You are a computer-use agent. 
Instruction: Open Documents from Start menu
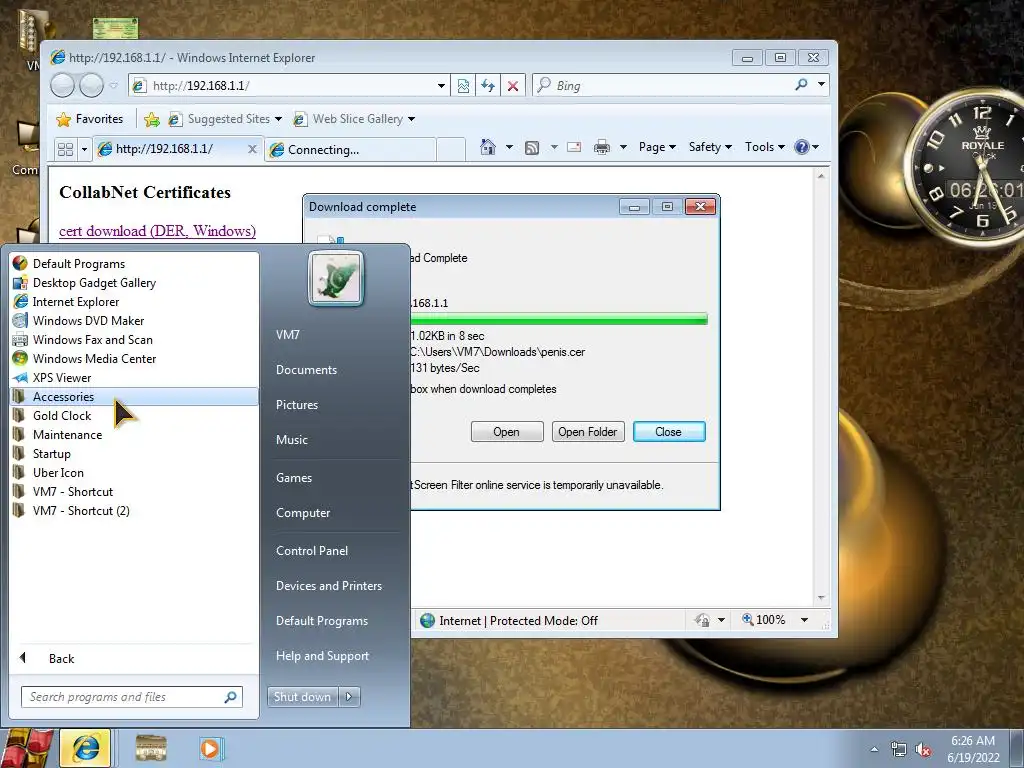[306, 370]
